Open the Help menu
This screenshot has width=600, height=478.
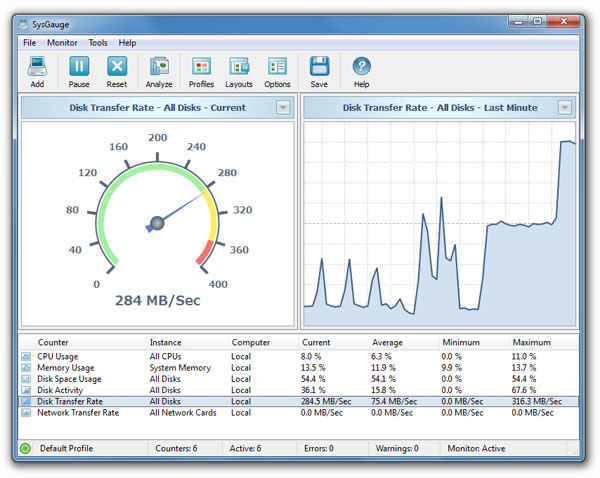point(127,43)
